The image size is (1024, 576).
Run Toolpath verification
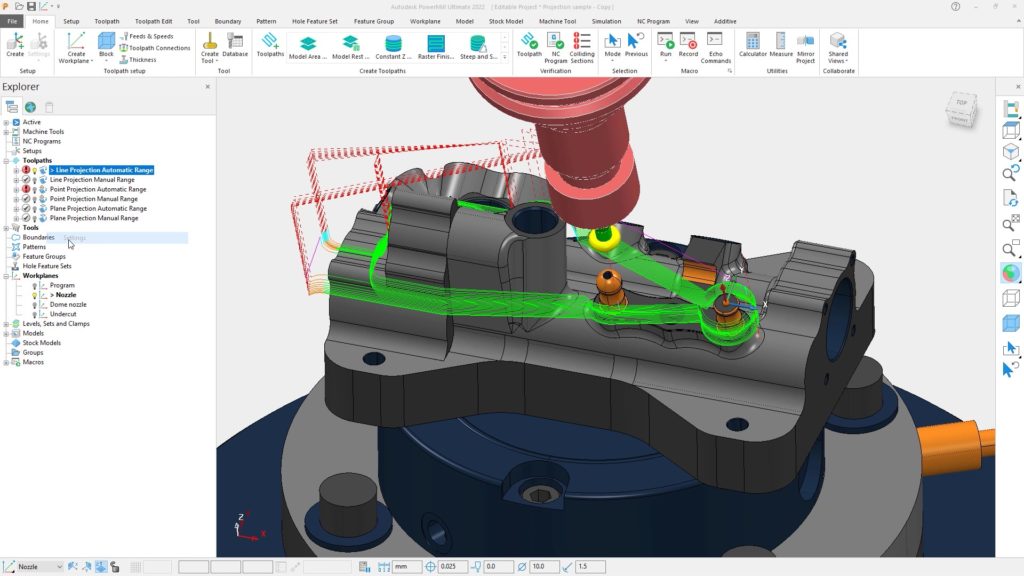(x=529, y=44)
